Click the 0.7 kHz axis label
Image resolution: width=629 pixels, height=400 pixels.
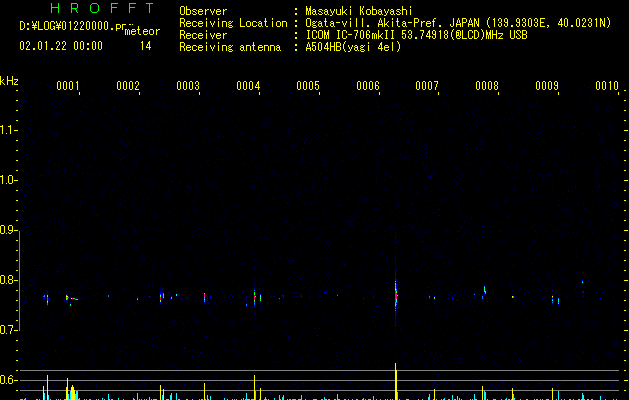tap(8, 330)
